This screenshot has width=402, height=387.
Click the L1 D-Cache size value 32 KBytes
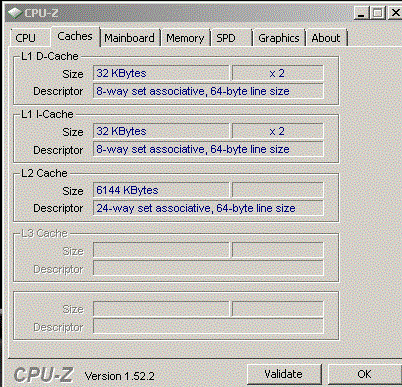[x=161, y=73]
